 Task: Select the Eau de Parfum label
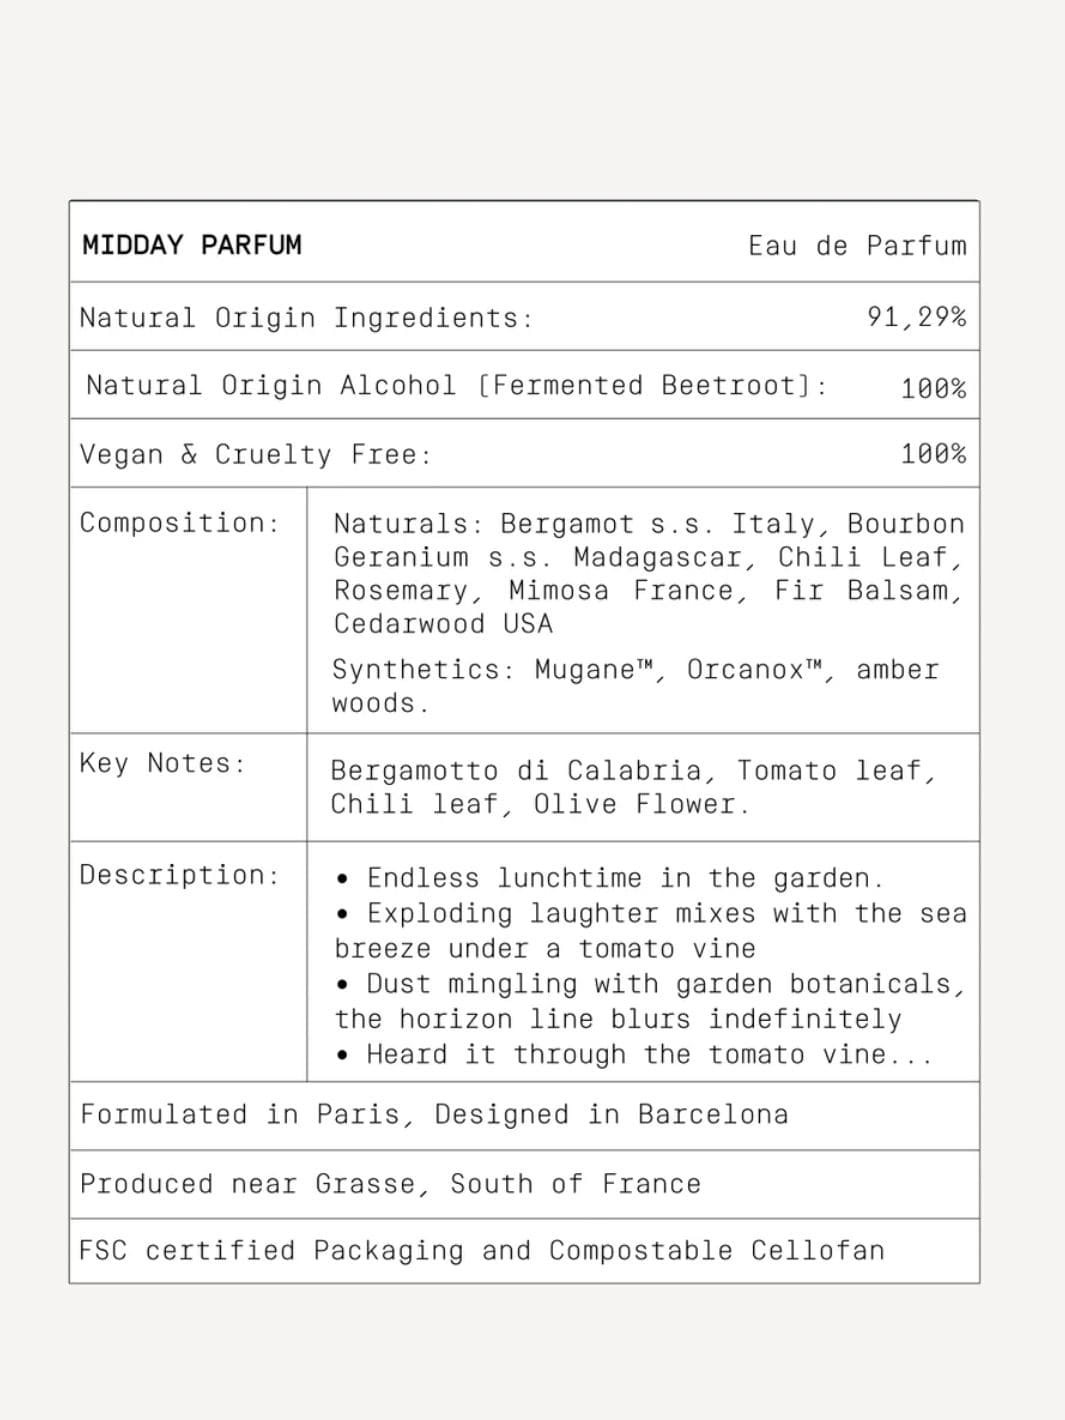pos(857,246)
